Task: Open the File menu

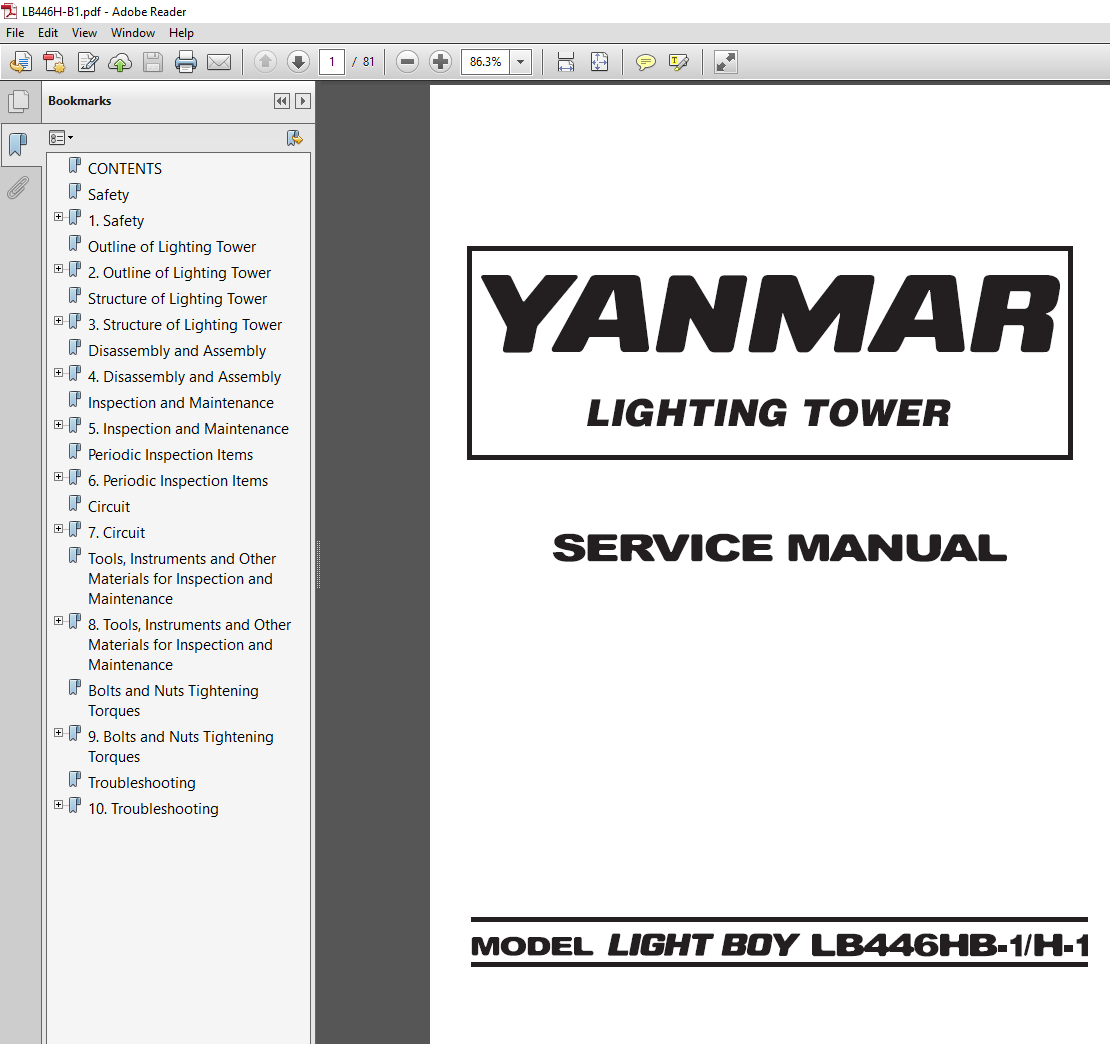Action: point(15,33)
